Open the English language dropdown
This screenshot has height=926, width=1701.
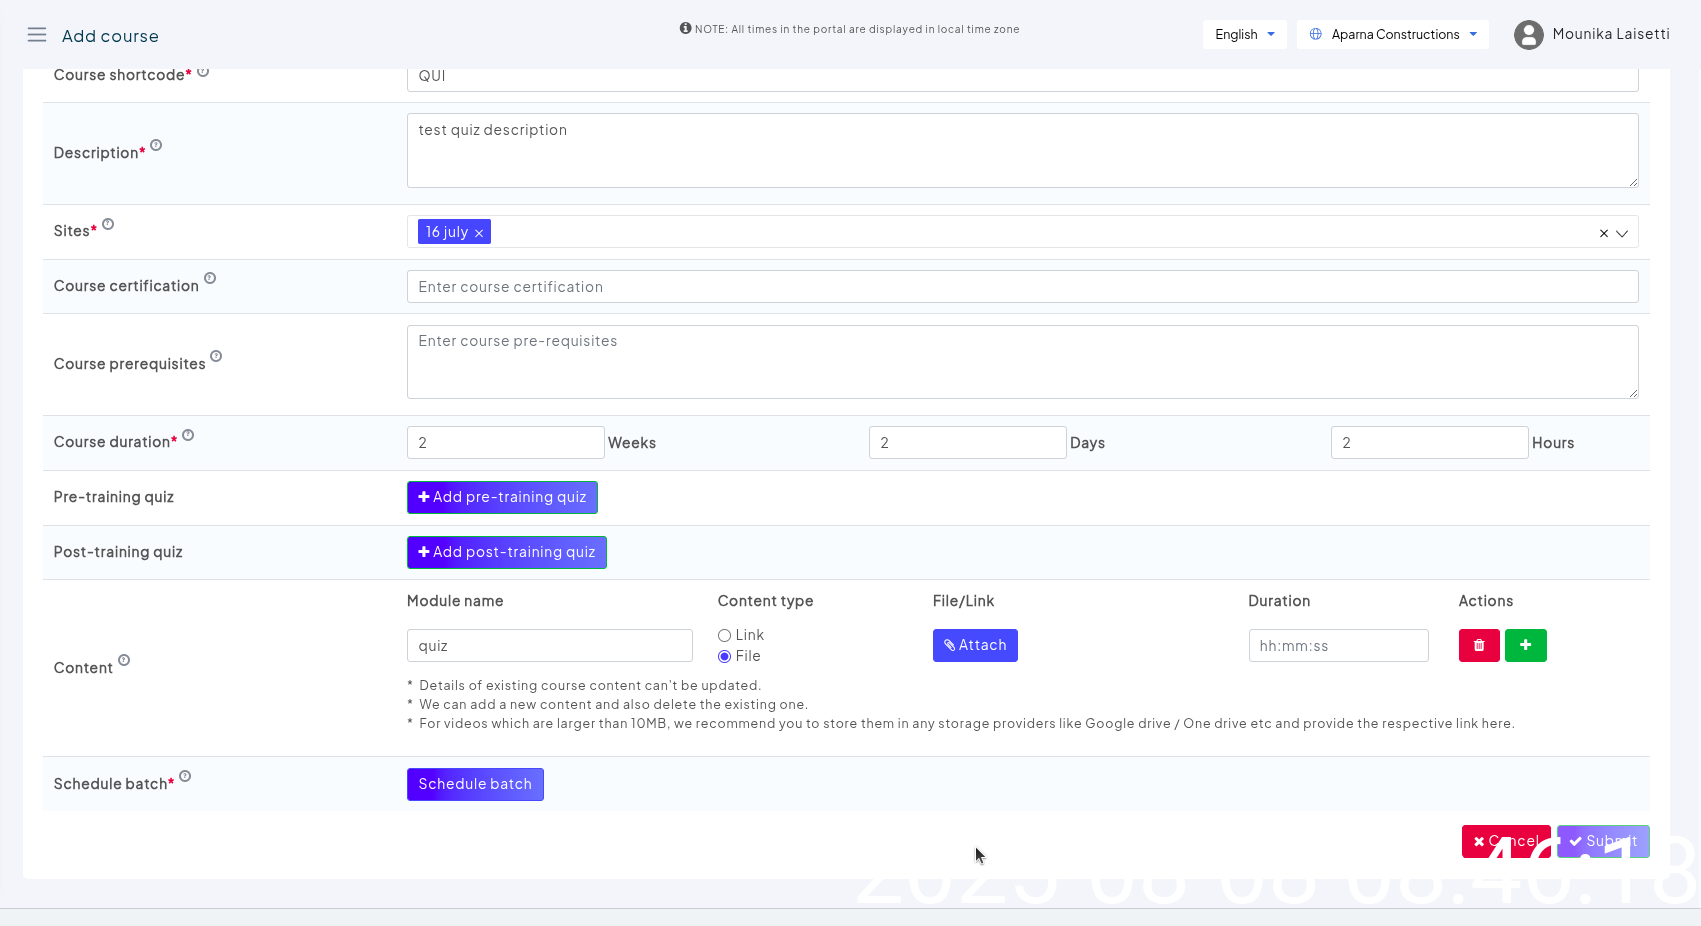point(1244,35)
